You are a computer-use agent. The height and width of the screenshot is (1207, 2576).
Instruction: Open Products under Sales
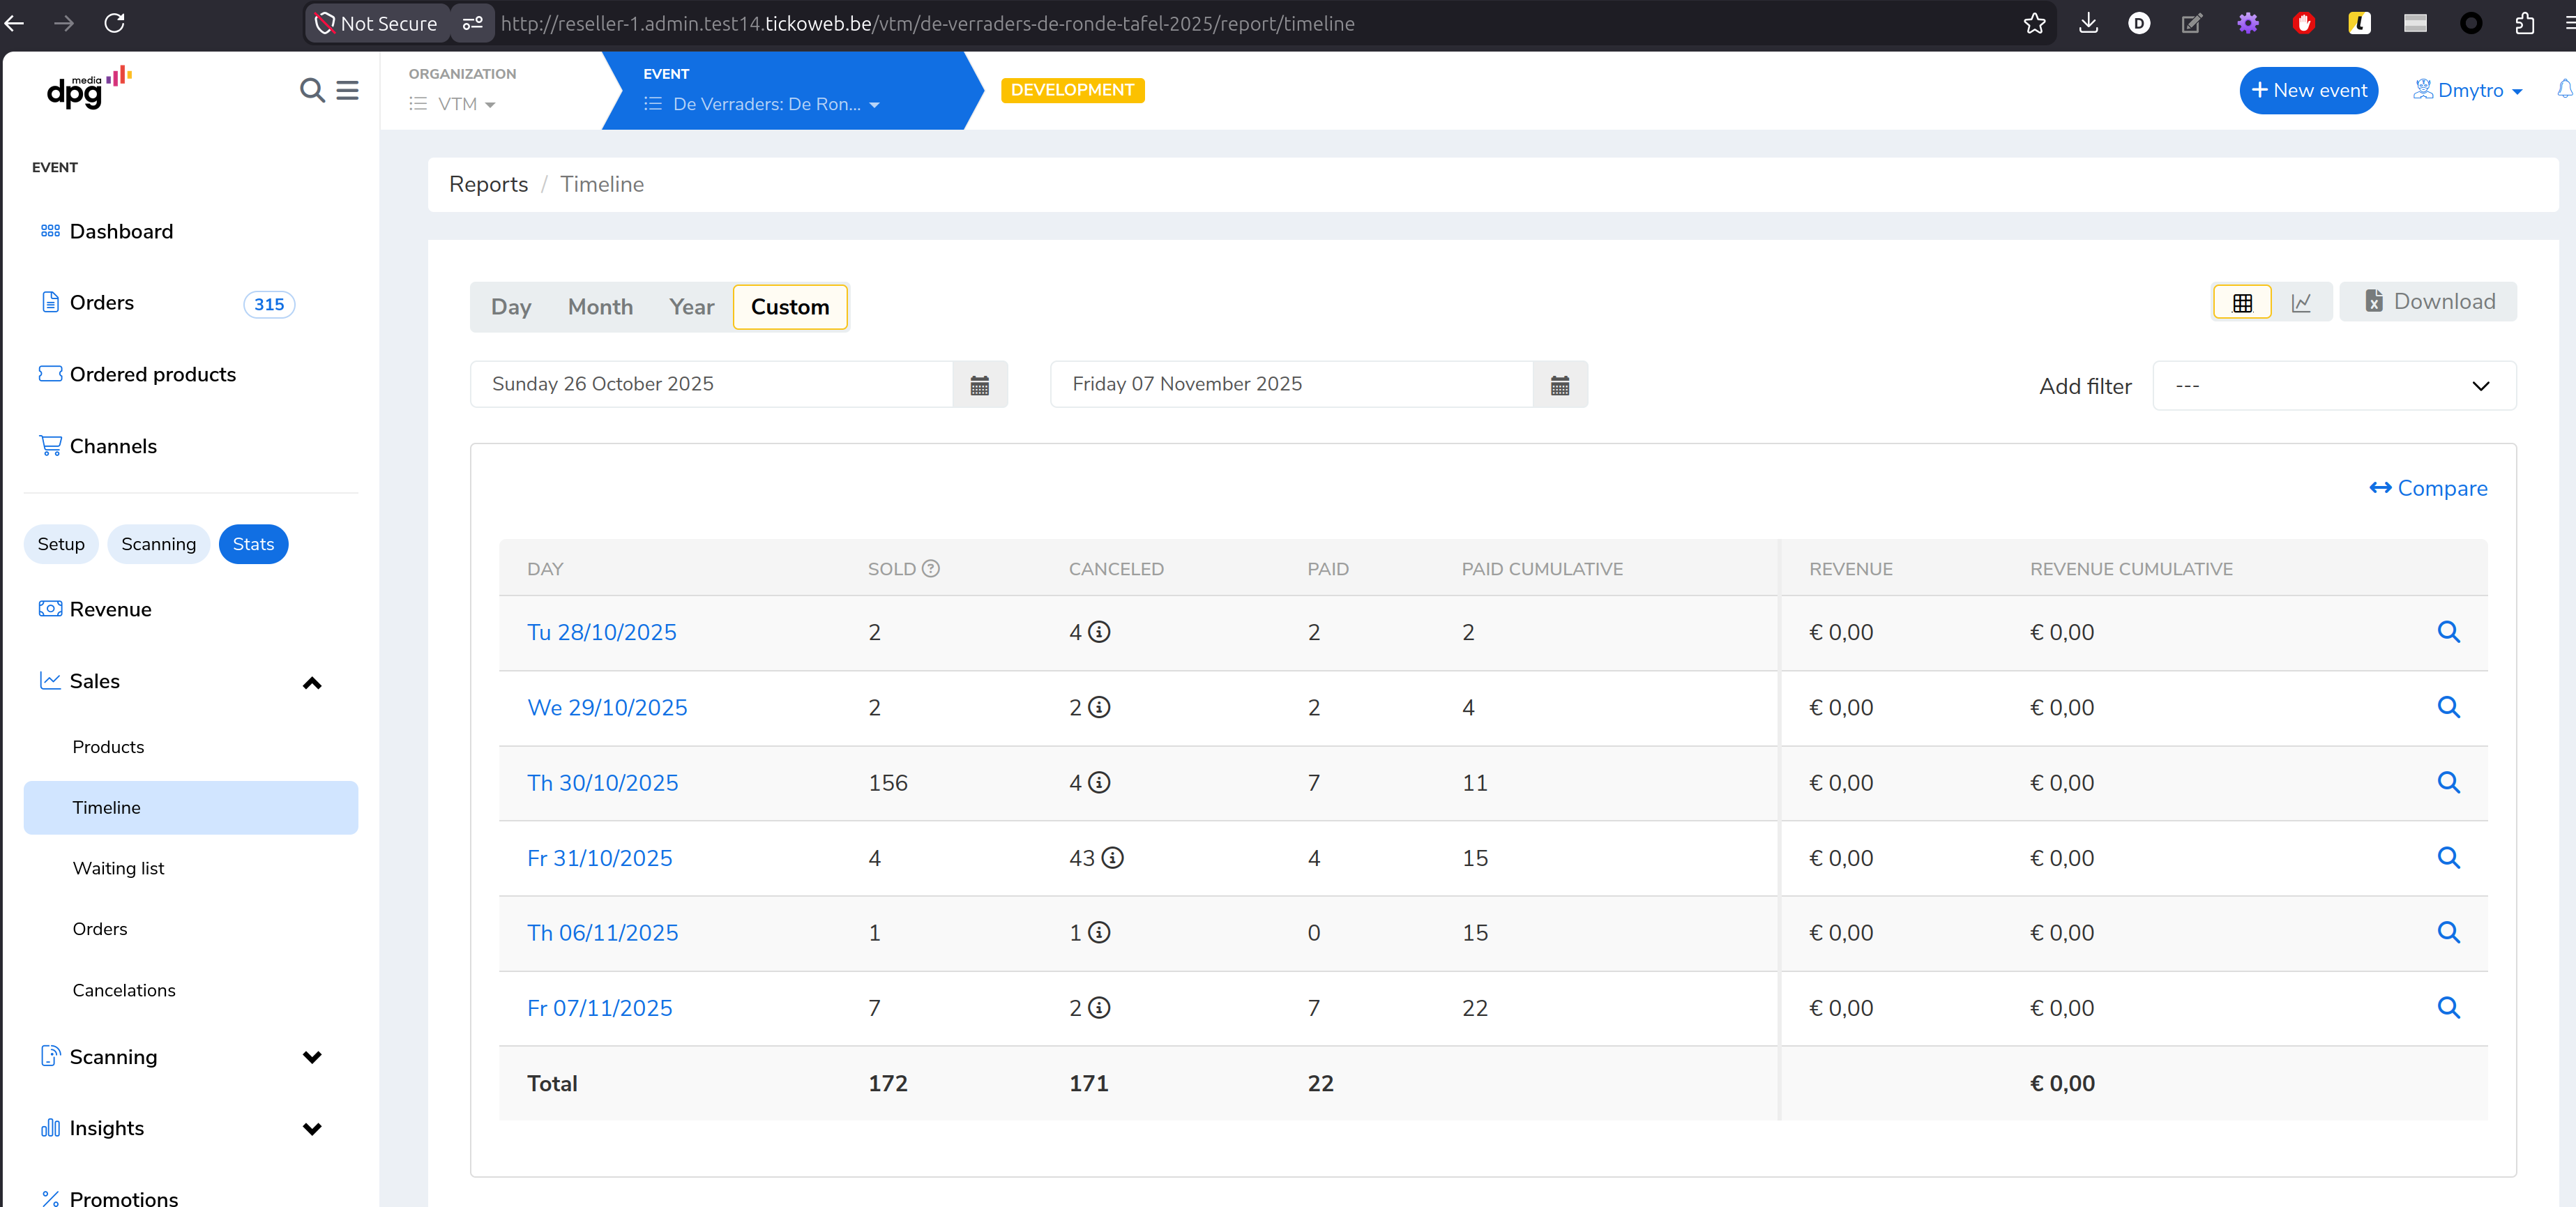pyautogui.click(x=108, y=747)
